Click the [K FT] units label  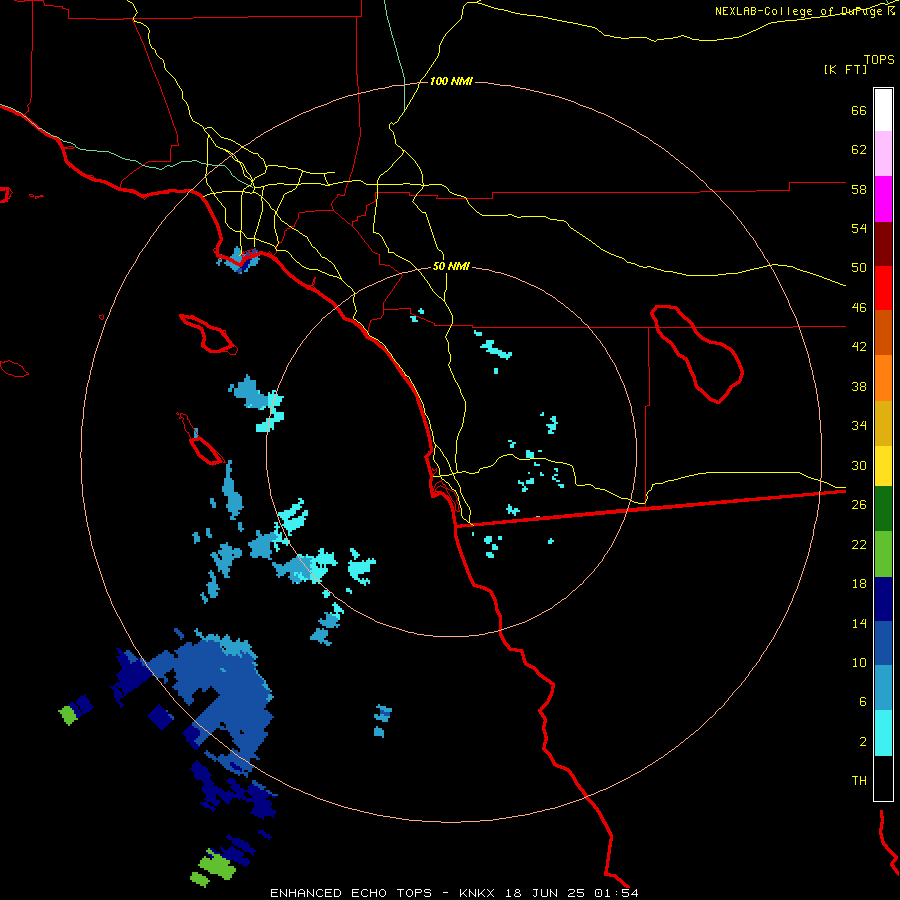point(845,69)
